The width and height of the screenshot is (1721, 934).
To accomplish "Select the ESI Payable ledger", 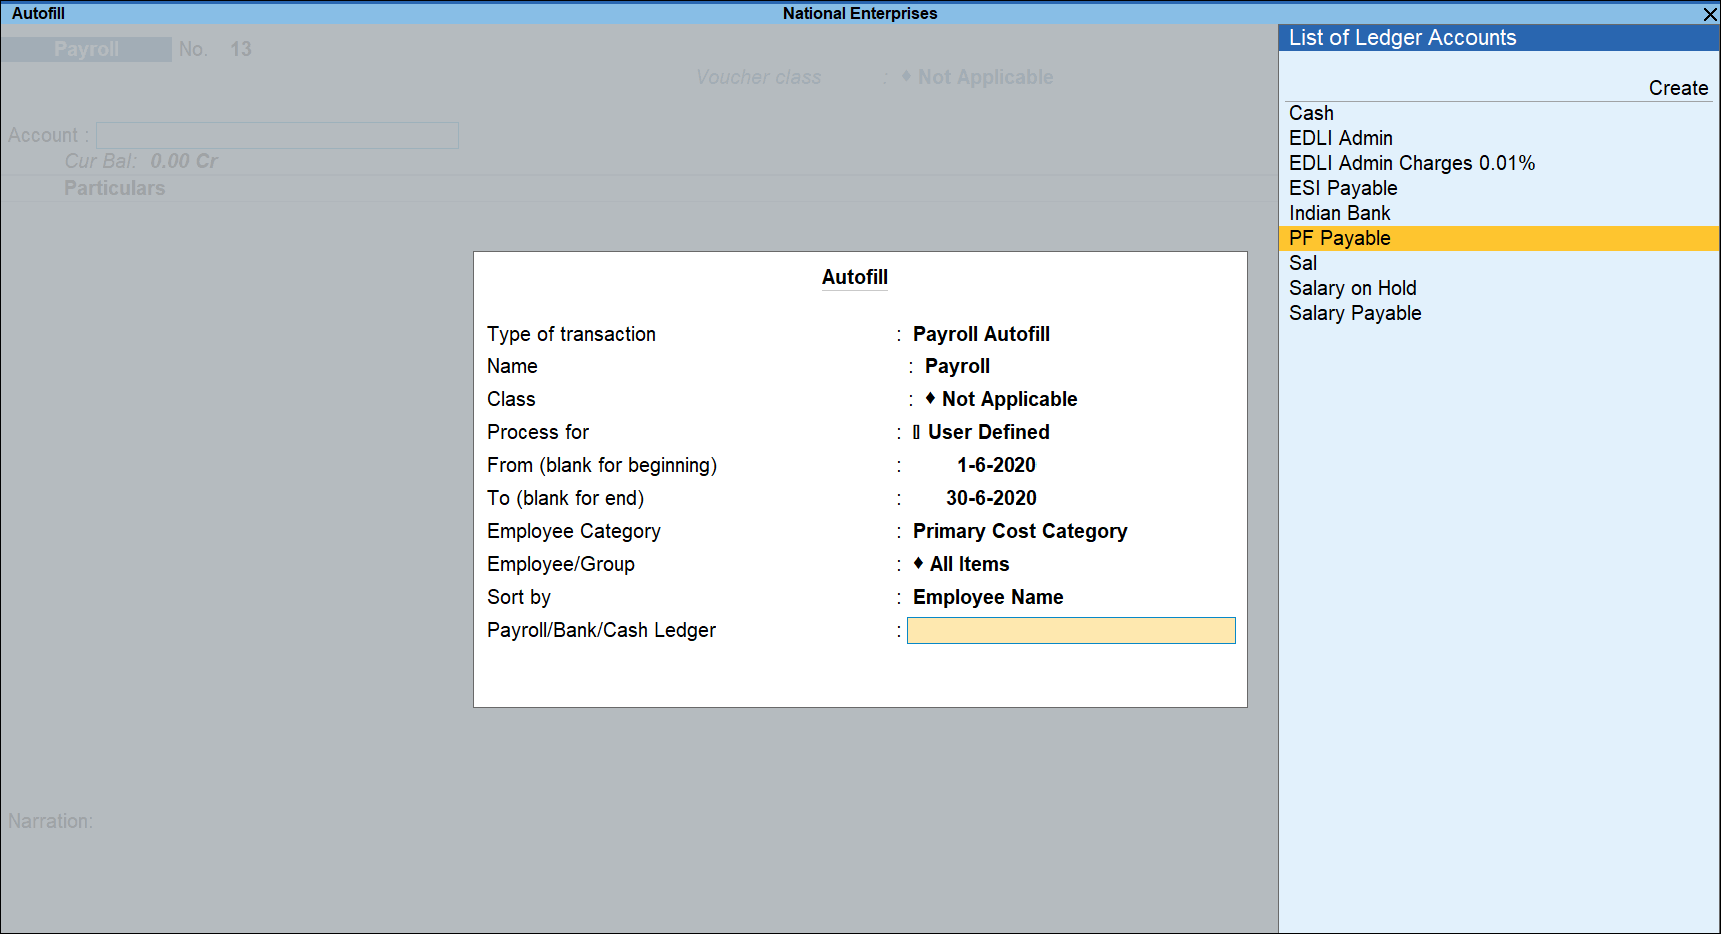I will coord(1343,188).
